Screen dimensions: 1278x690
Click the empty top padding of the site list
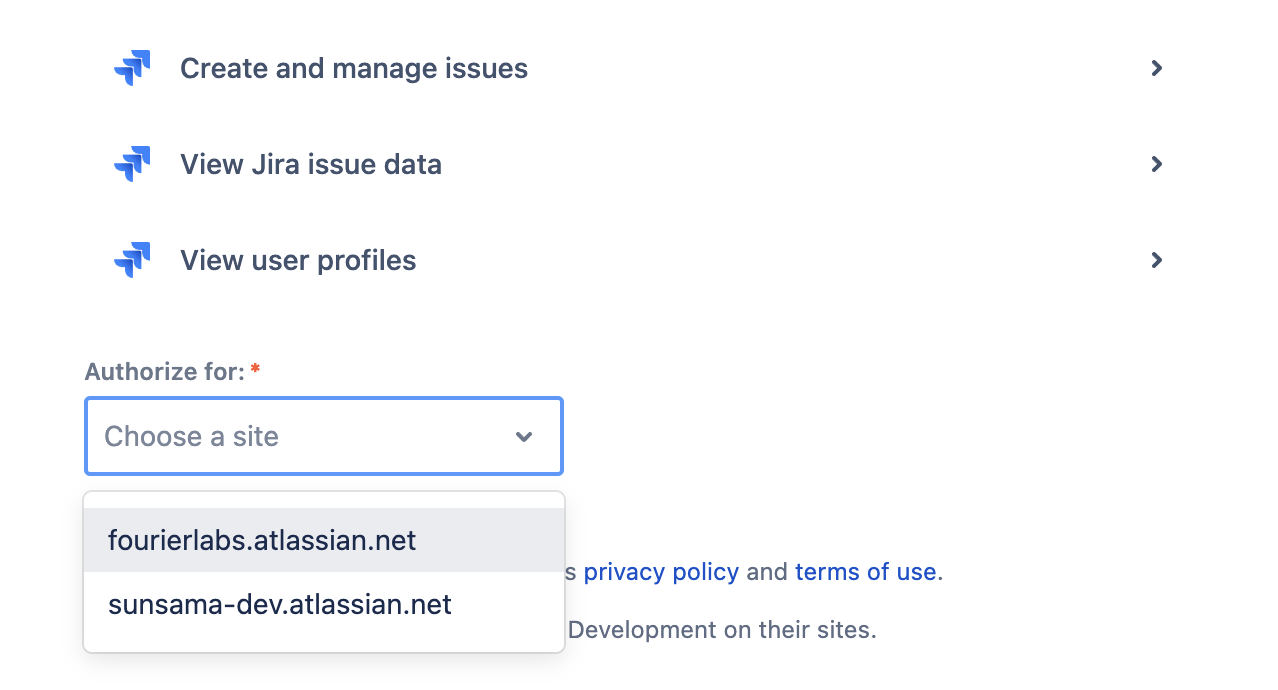pos(324,500)
